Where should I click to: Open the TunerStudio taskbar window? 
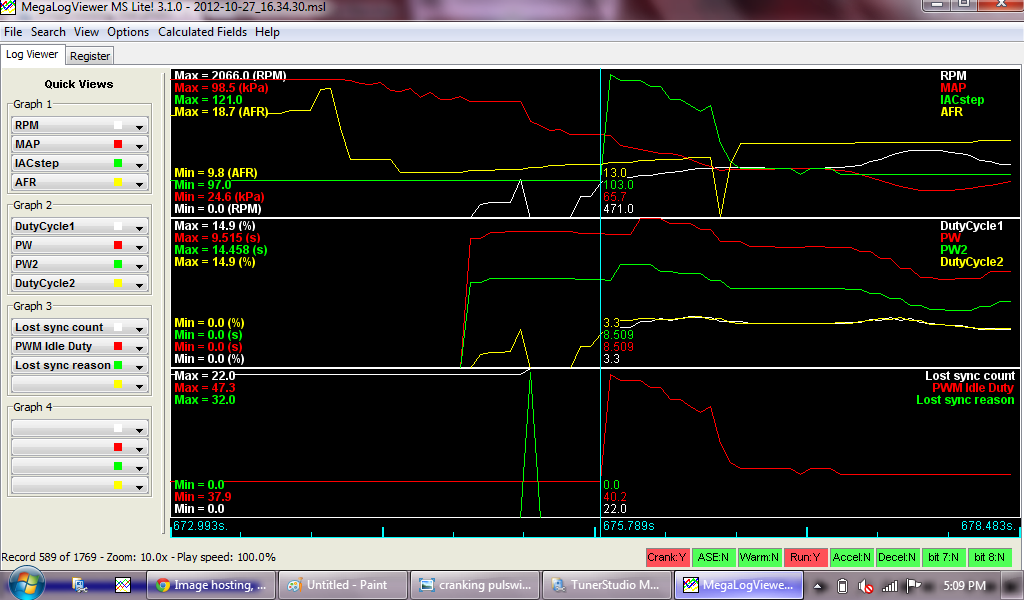(607, 585)
